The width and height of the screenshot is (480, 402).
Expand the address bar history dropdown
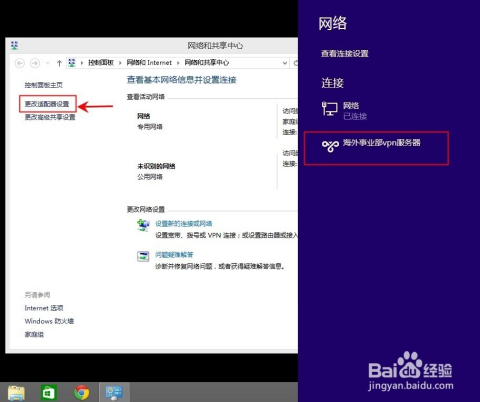click(285, 63)
